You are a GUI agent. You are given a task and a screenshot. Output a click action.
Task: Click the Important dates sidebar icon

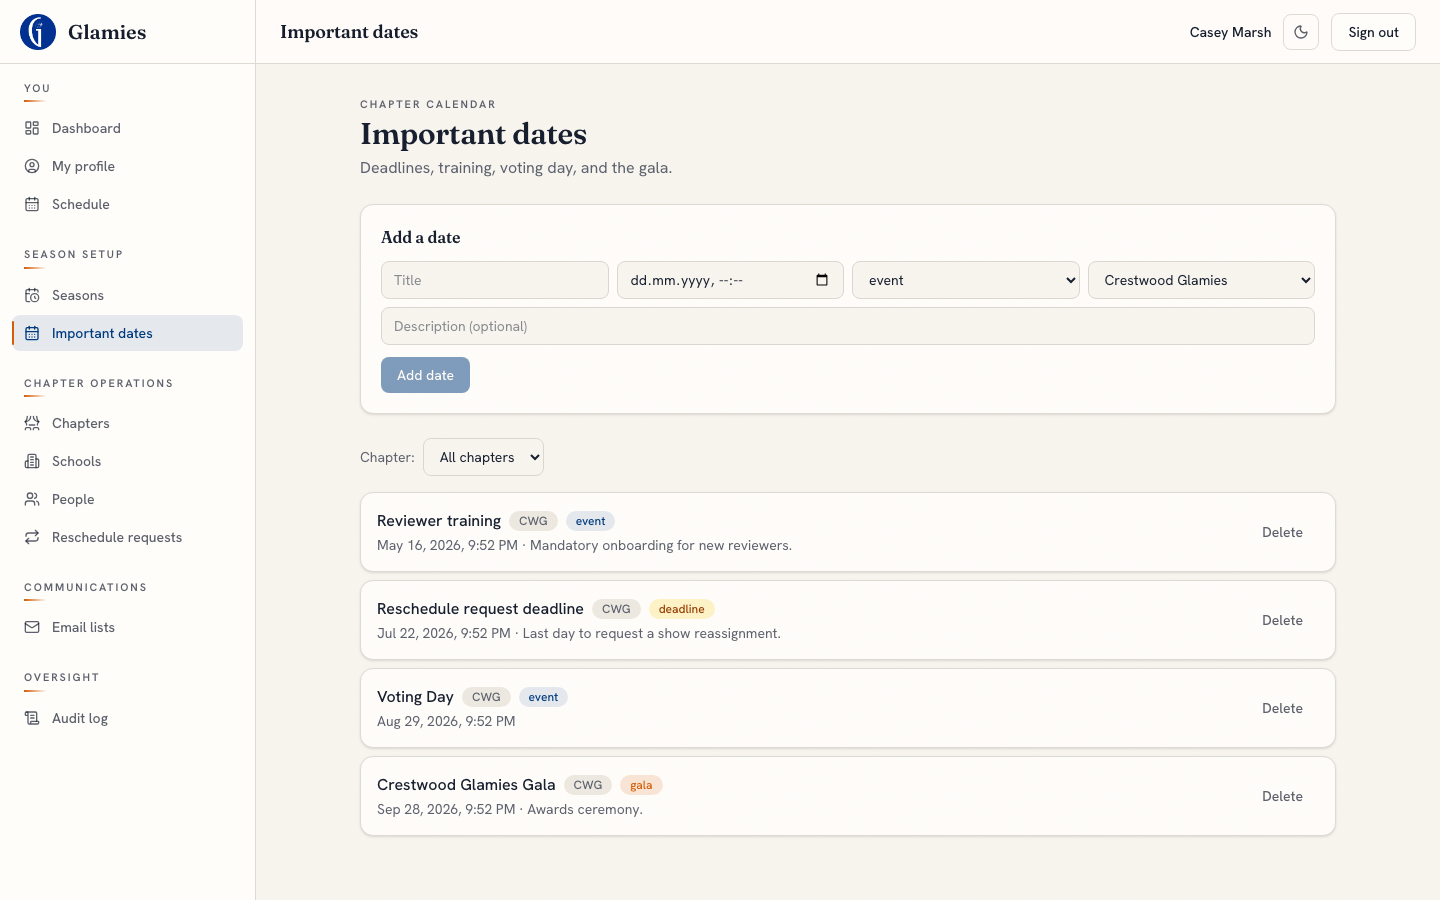(32, 333)
